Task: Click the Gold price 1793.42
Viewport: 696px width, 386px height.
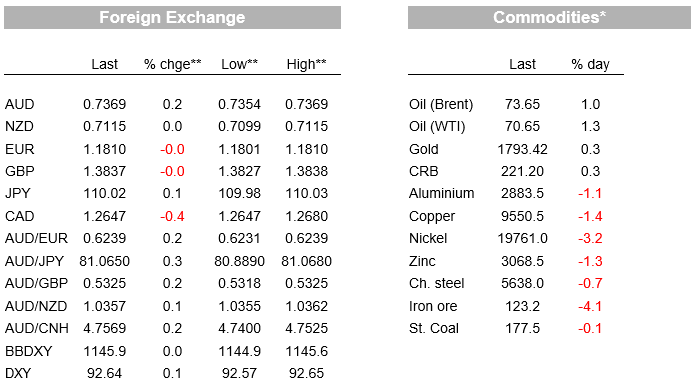Action: click(x=522, y=149)
